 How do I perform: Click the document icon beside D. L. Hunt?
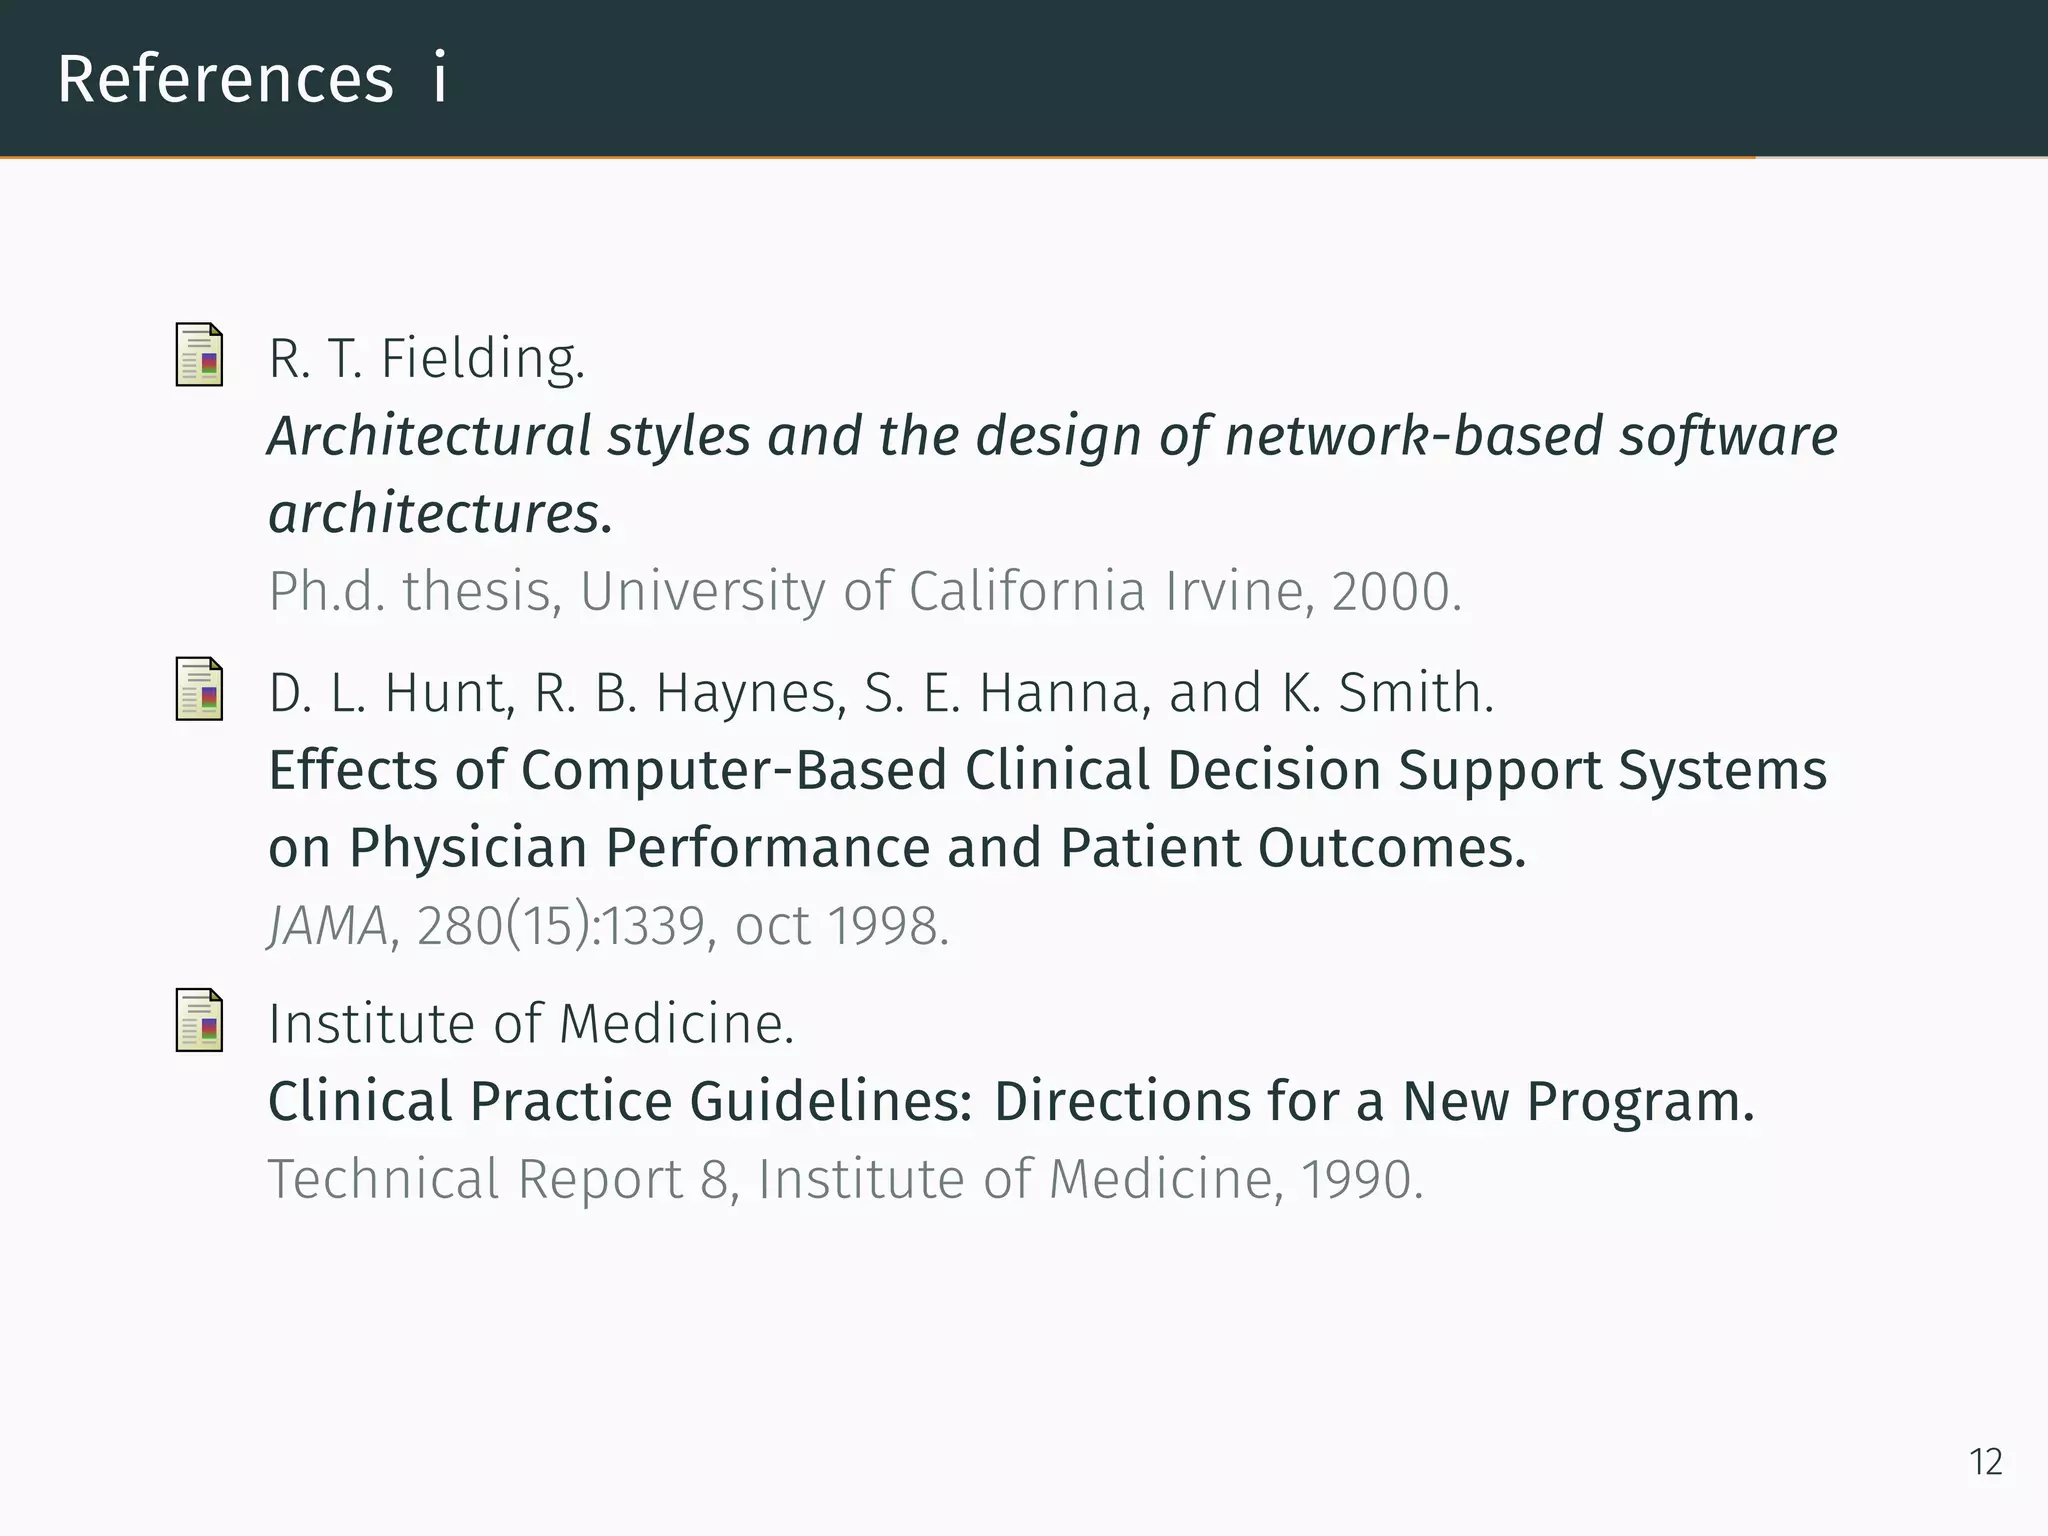199,689
